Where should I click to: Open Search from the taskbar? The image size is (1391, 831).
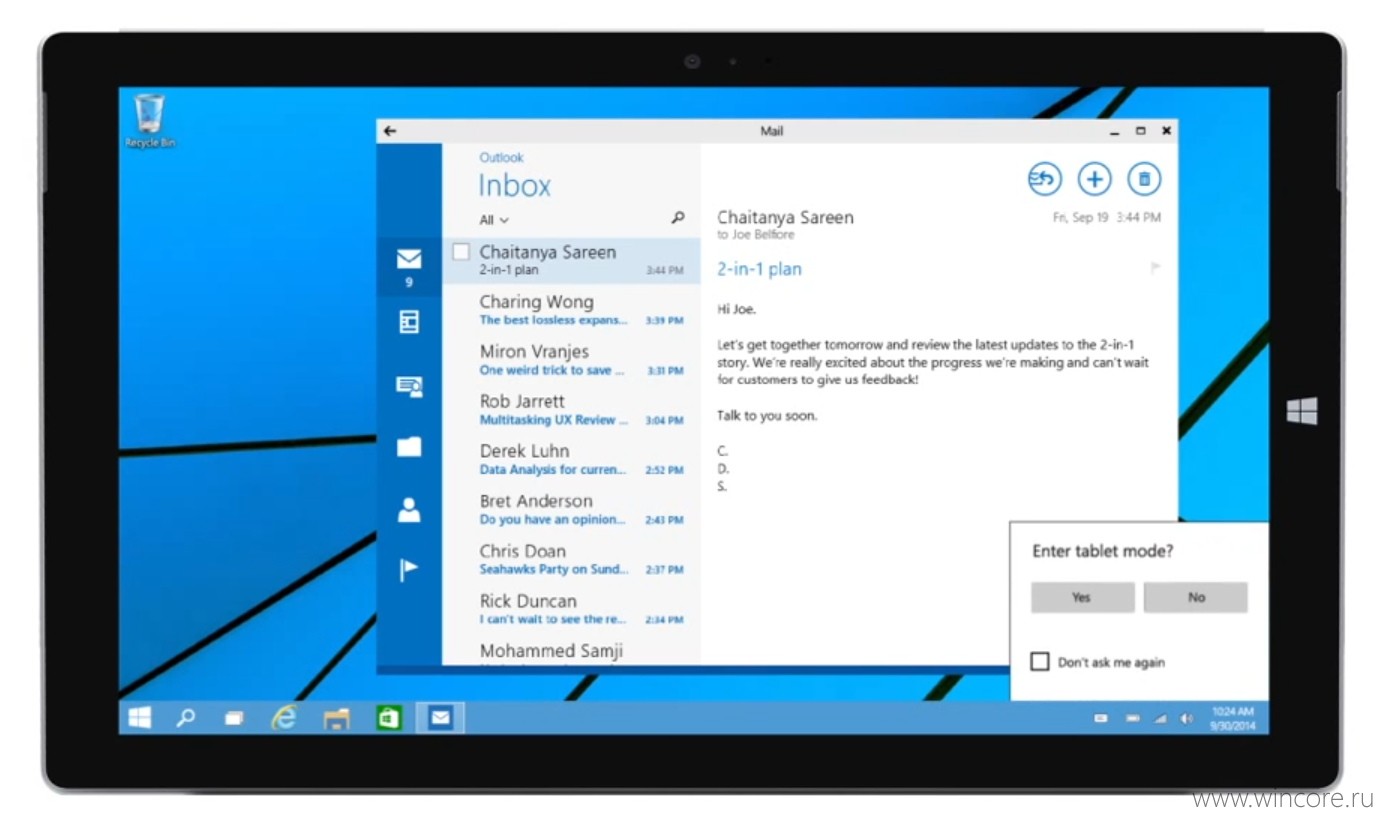pyautogui.click(x=186, y=717)
